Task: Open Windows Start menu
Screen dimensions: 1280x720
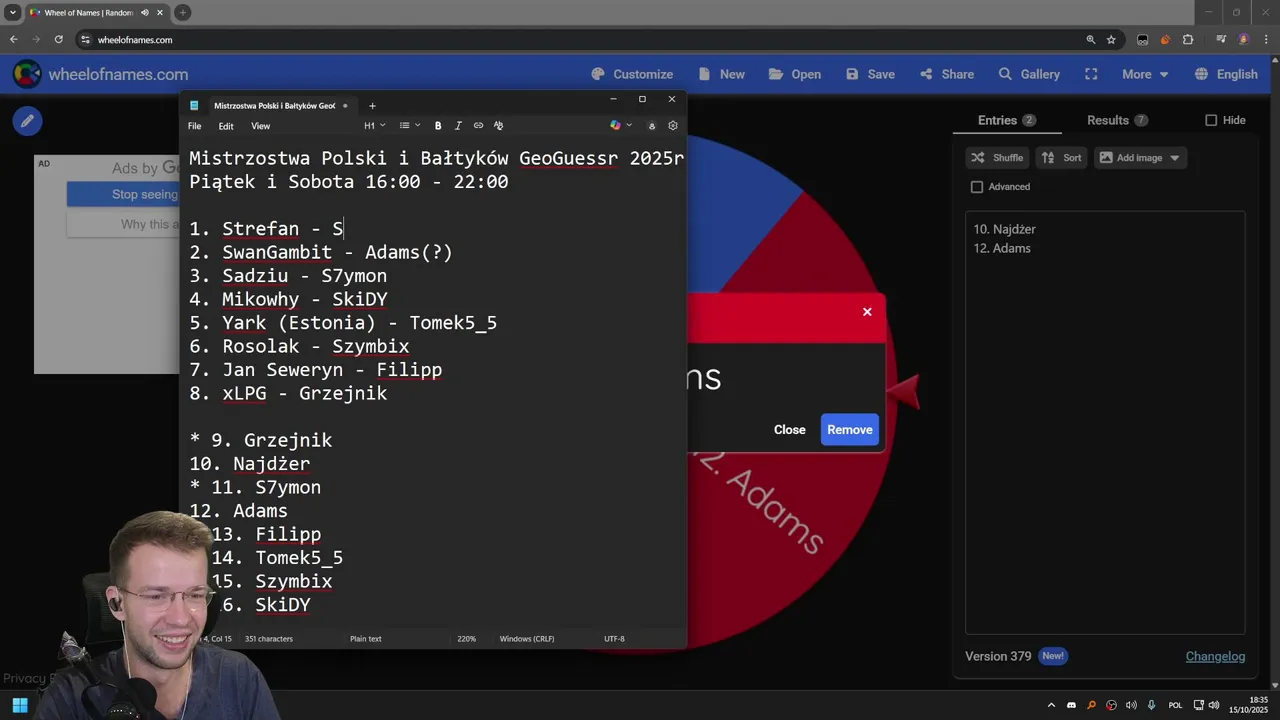Action: pyautogui.click(x=19, y=705)
